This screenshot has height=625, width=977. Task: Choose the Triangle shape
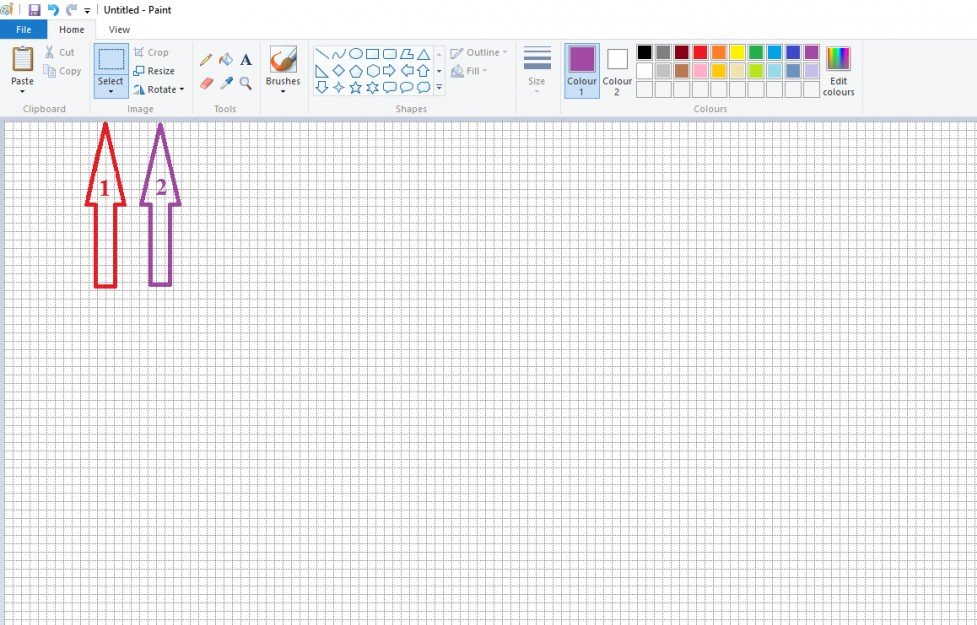pos(424,54)
